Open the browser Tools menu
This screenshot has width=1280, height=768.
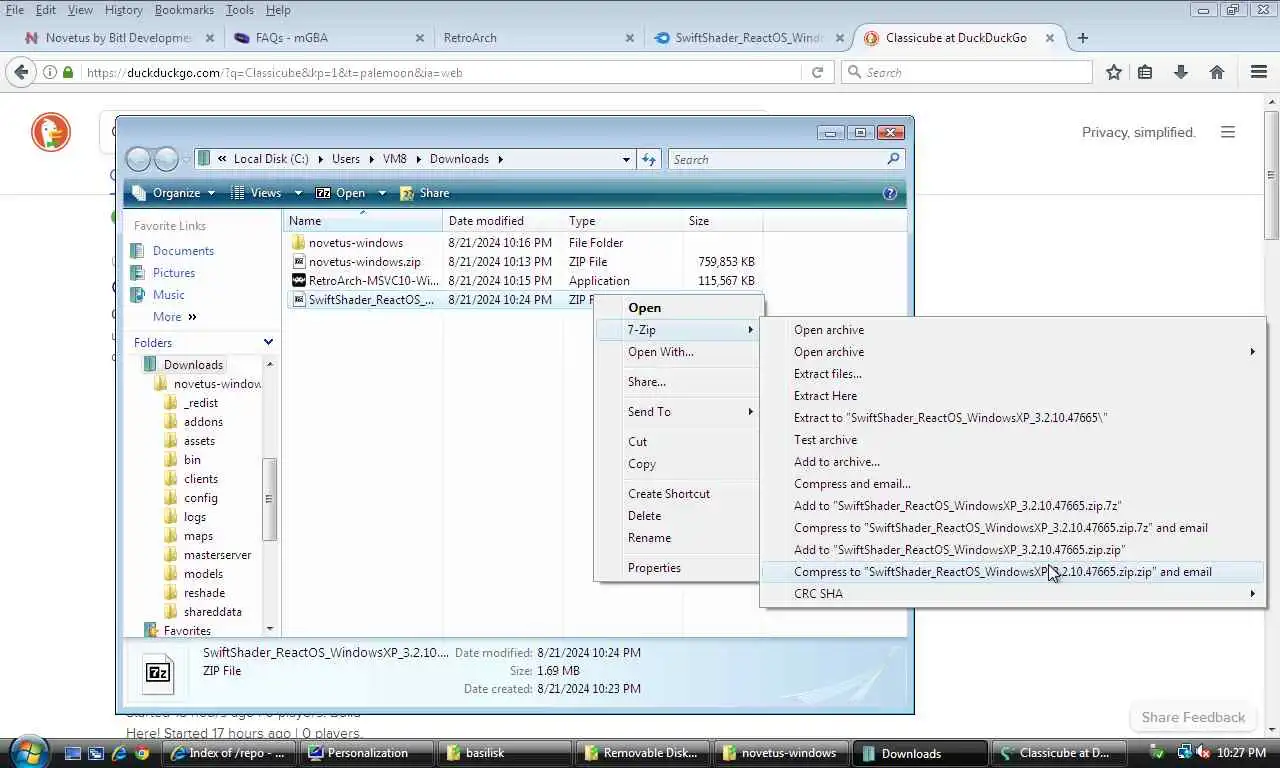point(239,10)
